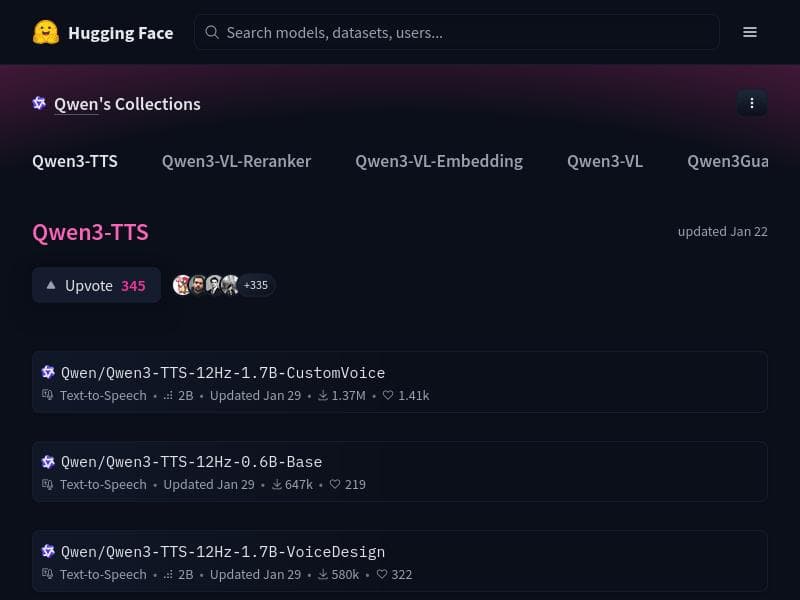The width and height of the screenshot is (800, 600).
Task: Open the search magnifying glass icon
Action: pyautogui.click(x=212, y=32)
